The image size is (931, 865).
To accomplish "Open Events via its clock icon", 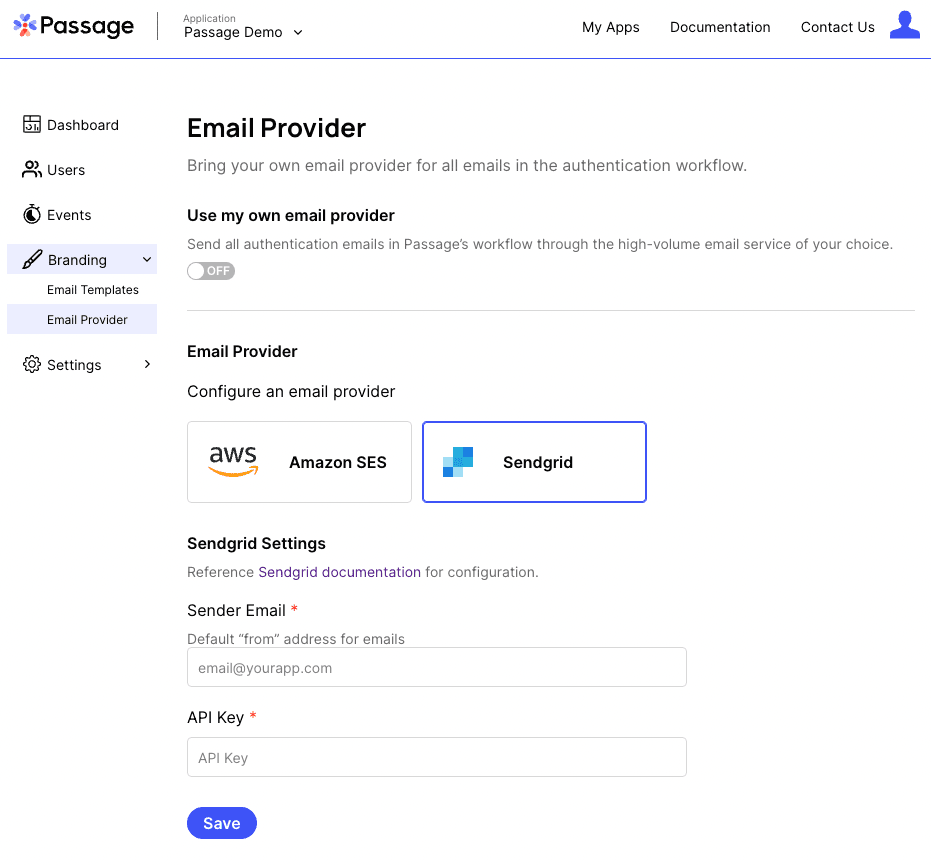I will pos(30,214).
